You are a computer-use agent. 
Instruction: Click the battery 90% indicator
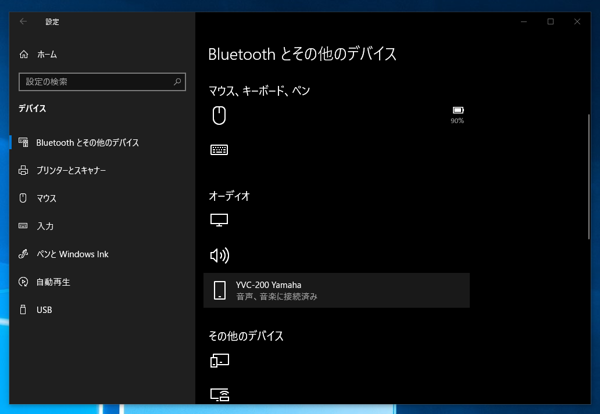pyautogui.click(x=458, y=115)
